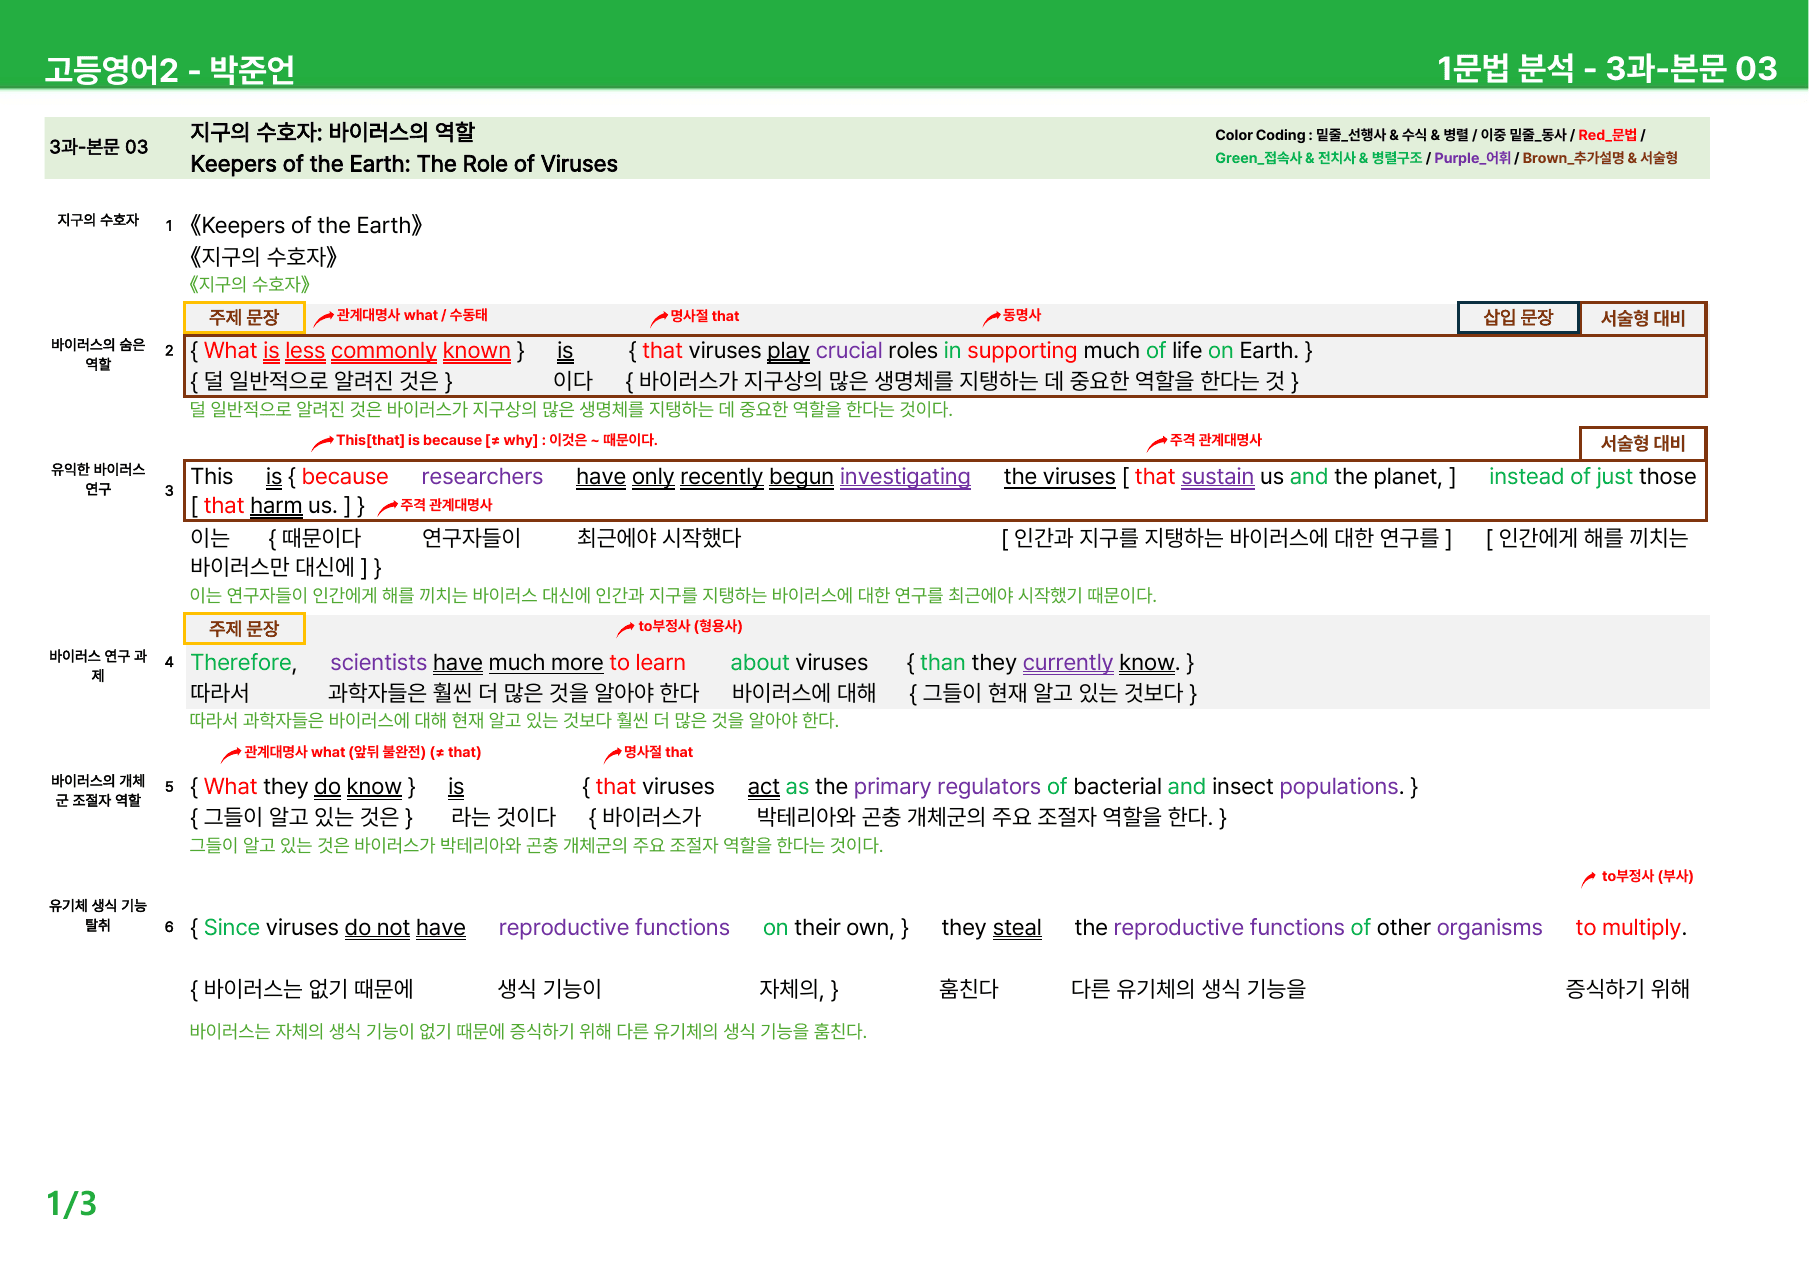Image resolution: width=1809 pixels, height=1279 pixels.
Task: Click the red phrase 'to learn'
Action: coord(647,663)
